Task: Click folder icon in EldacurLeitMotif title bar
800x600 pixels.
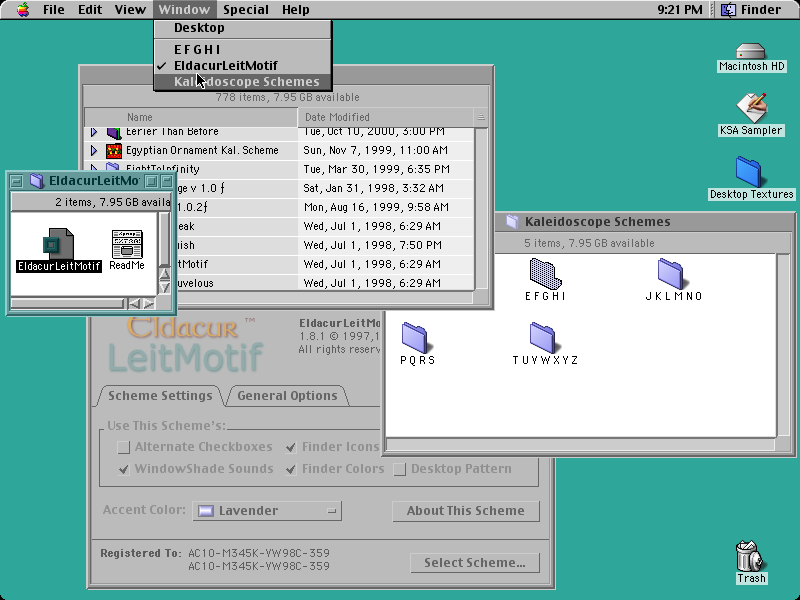Action: point(37,181)
